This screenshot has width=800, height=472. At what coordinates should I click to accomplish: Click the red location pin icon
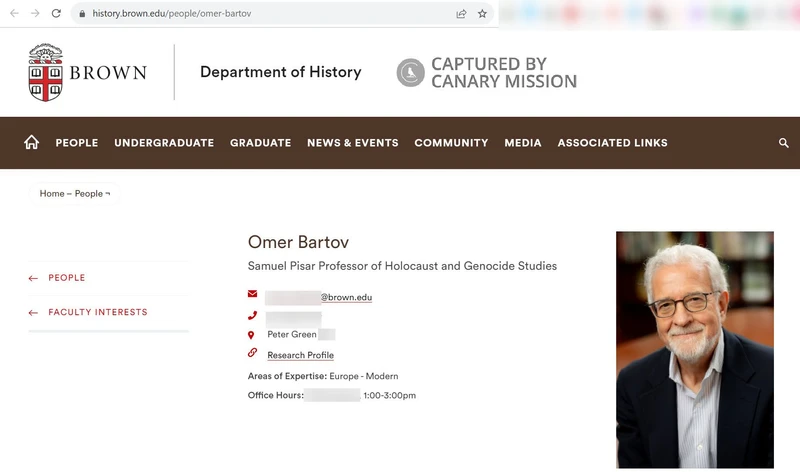[251, 335]
